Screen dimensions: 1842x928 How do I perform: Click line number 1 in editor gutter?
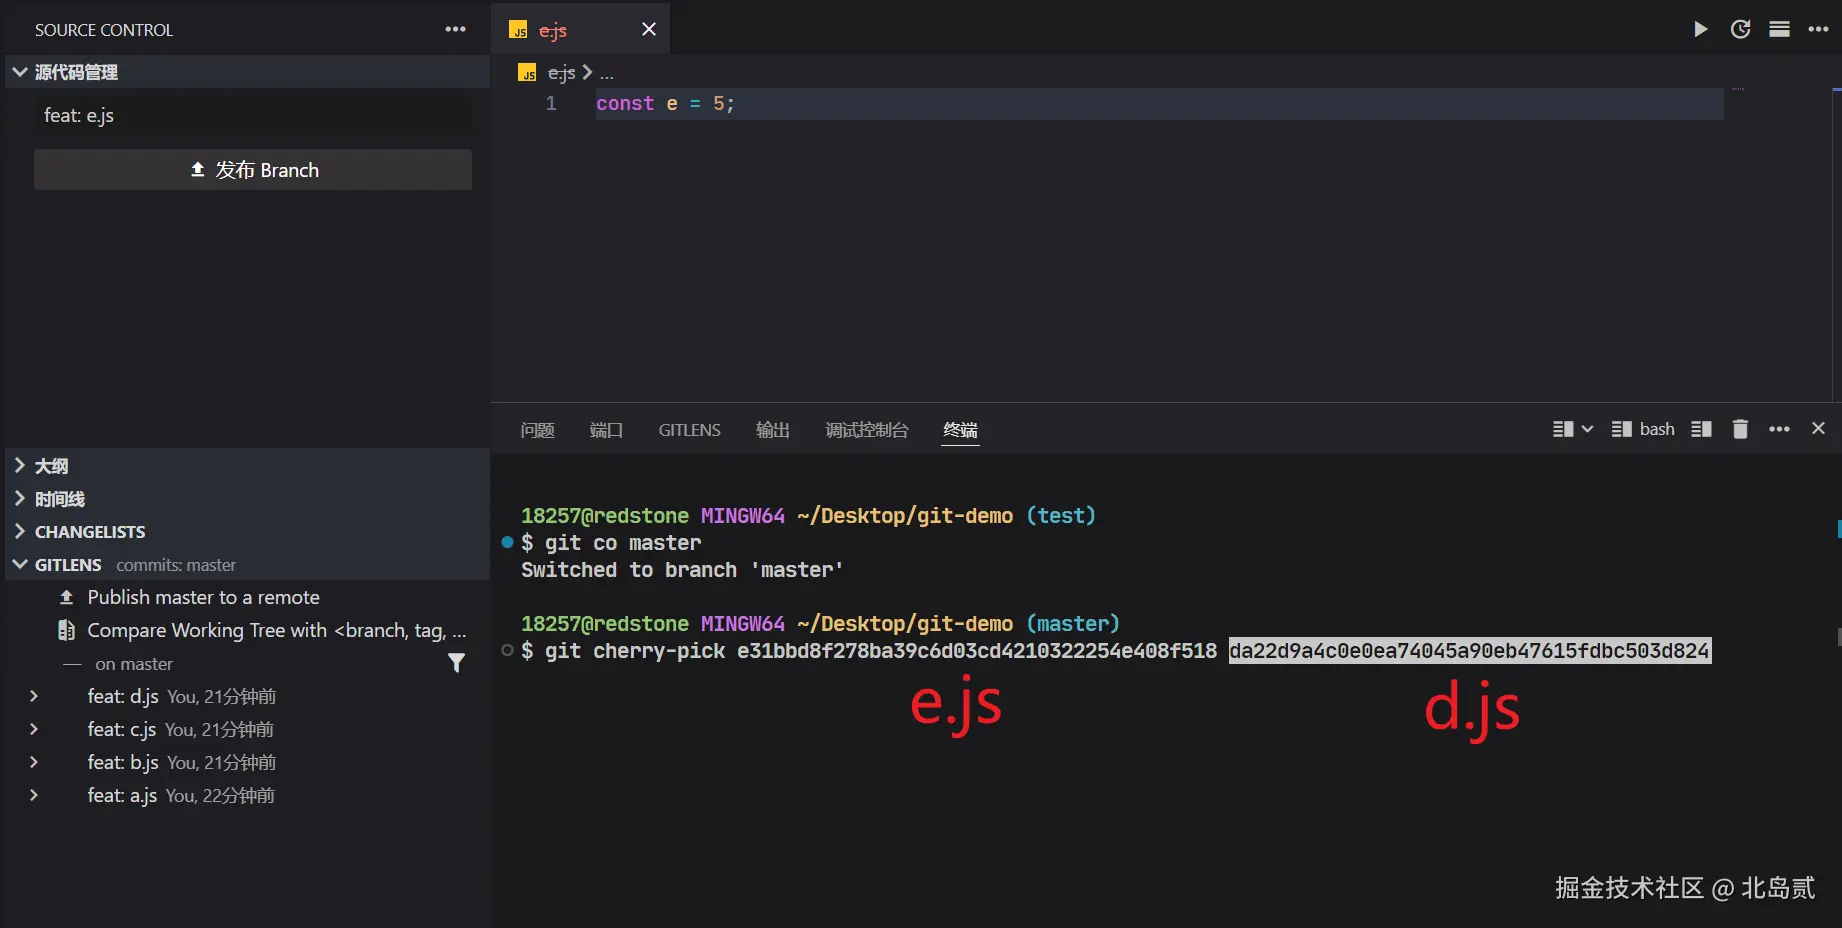(x=551, y=103)
